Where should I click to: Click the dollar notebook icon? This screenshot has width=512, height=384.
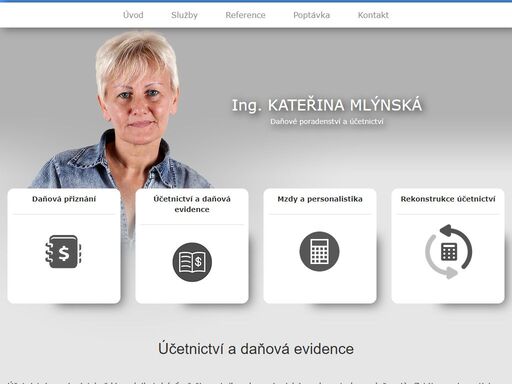tap(63, 252)
